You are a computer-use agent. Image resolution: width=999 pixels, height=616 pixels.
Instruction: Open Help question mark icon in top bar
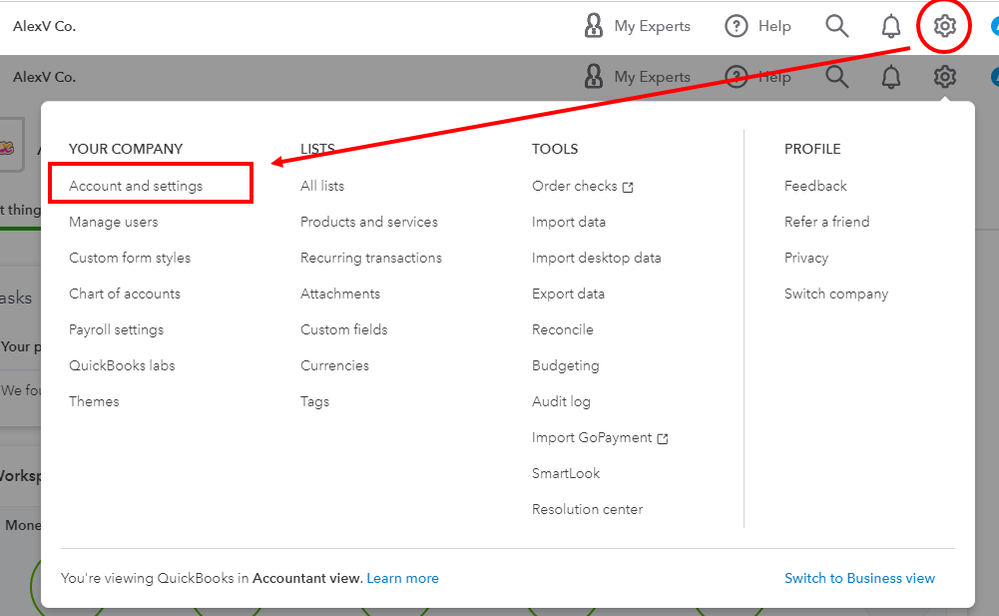pos(736,26)
